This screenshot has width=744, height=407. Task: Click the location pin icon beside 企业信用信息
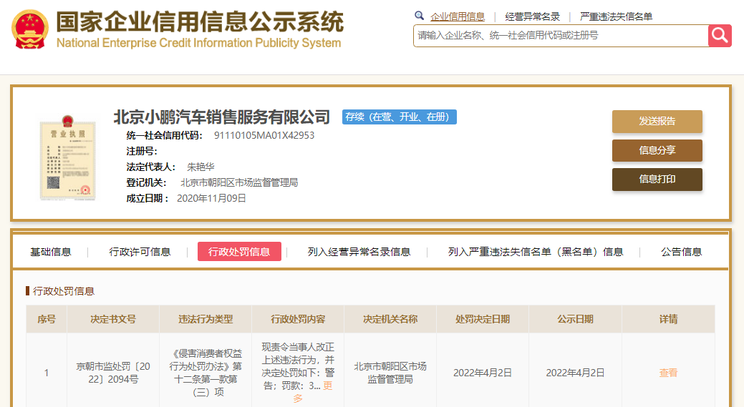point(420,17)
